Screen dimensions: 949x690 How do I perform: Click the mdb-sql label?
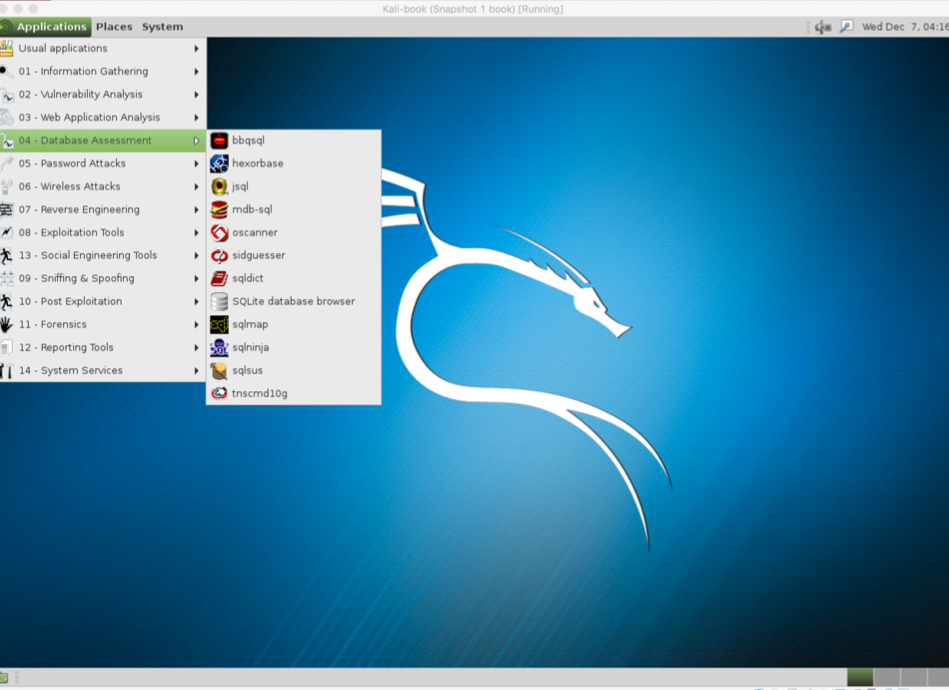[252, 209]
